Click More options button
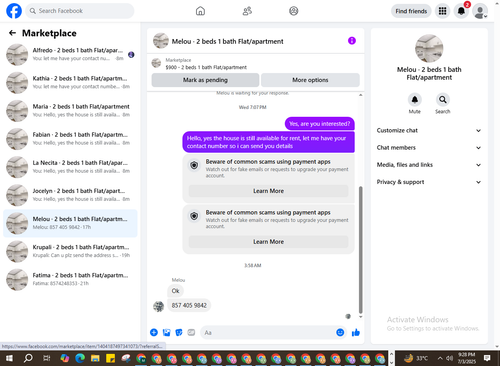The width and height of the screenshot is (500, 366). (x=310, y=80)
